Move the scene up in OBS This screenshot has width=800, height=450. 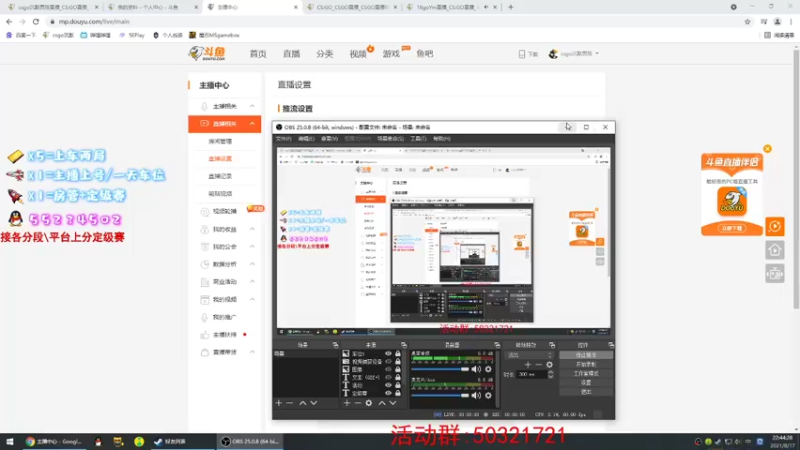coord(303,403)
